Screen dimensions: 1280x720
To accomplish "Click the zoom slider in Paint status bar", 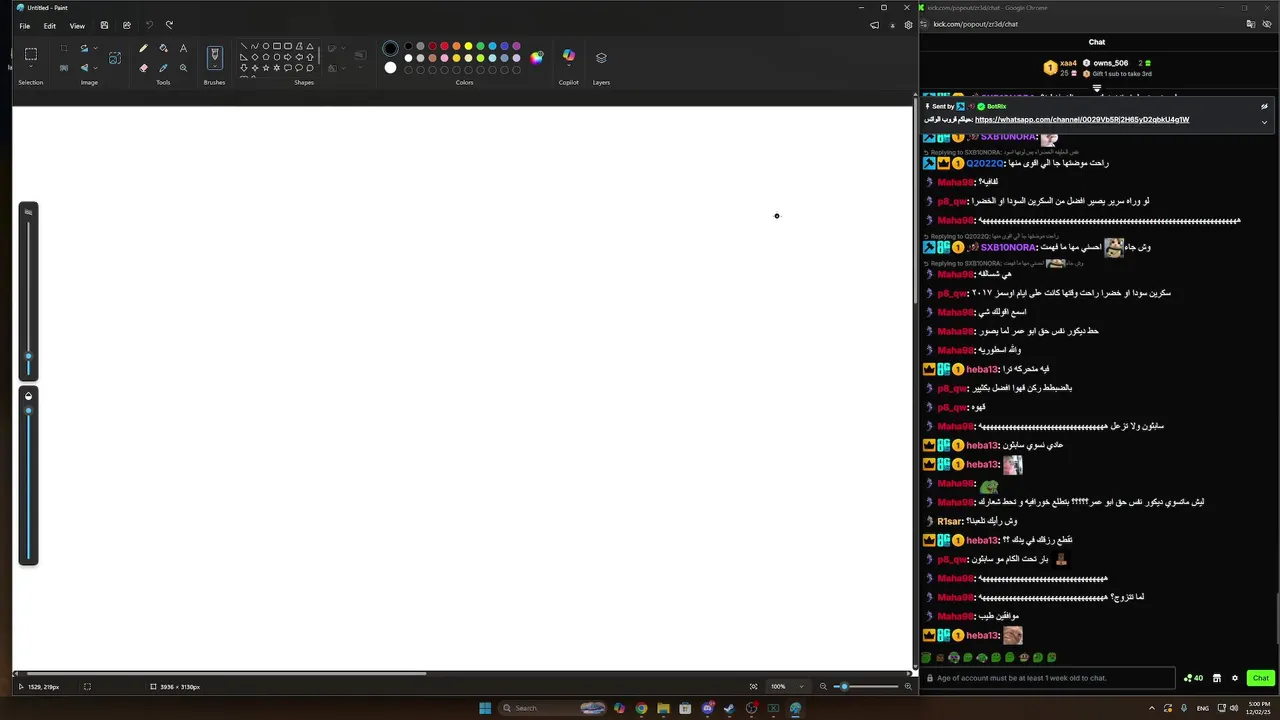I will click(x=866, y=686).
